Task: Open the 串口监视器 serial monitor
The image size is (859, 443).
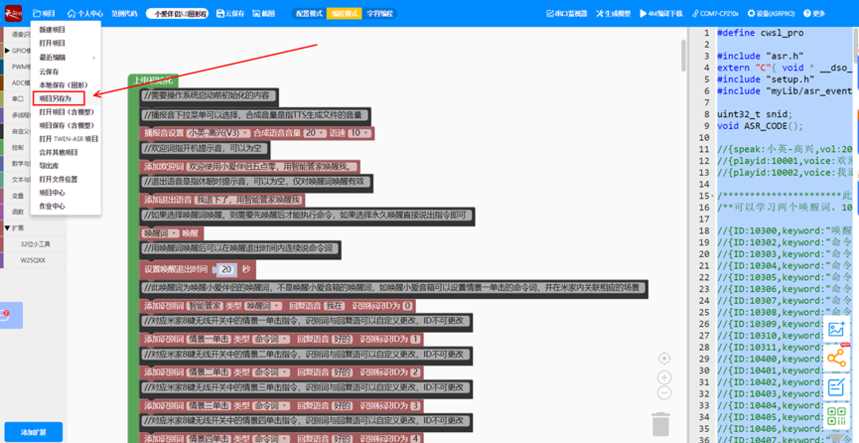Action: [566, 14]
